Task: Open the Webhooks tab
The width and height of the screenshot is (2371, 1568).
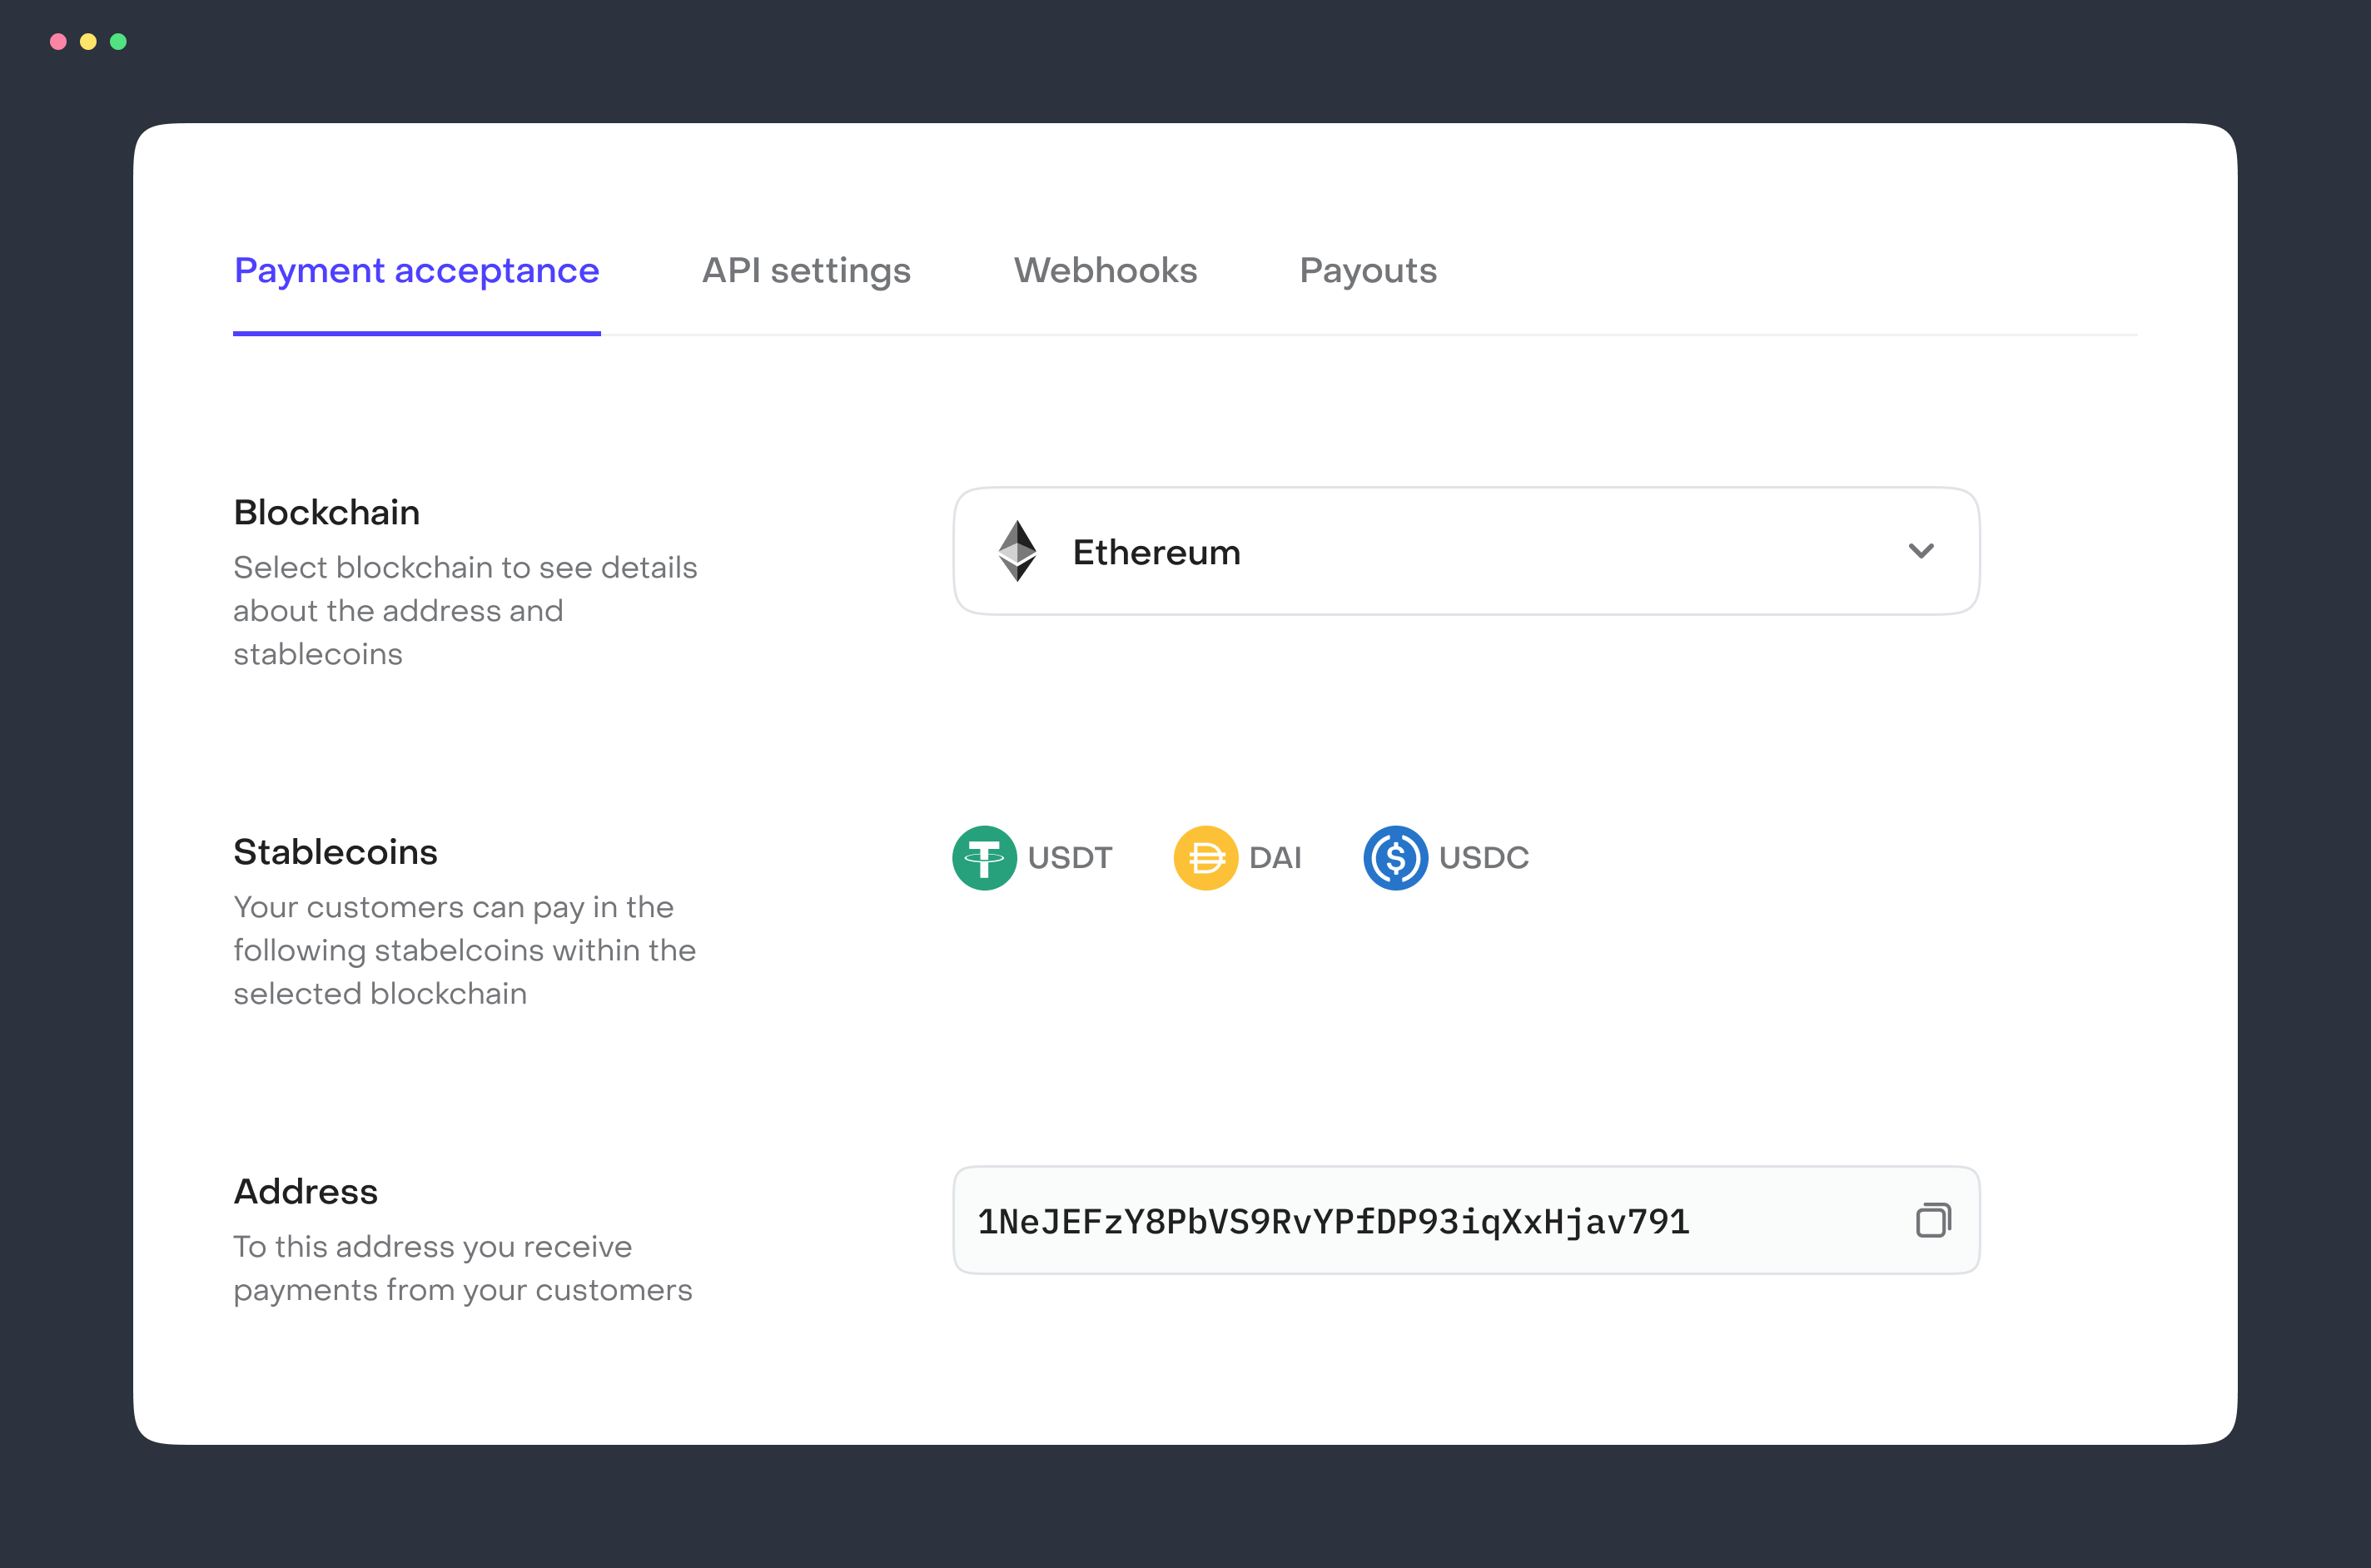Action: (1105, 271)
